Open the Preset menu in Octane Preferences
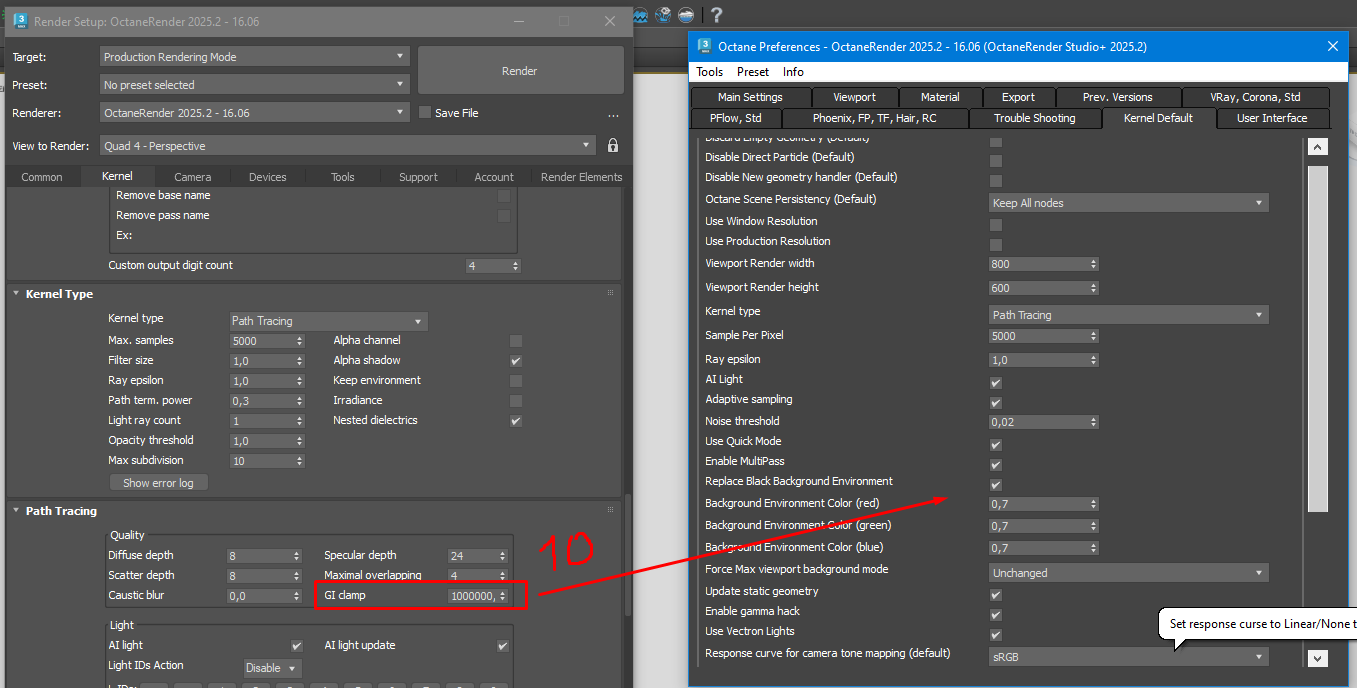This screenshot has height=688, width=1357. [x=753, y=72]
